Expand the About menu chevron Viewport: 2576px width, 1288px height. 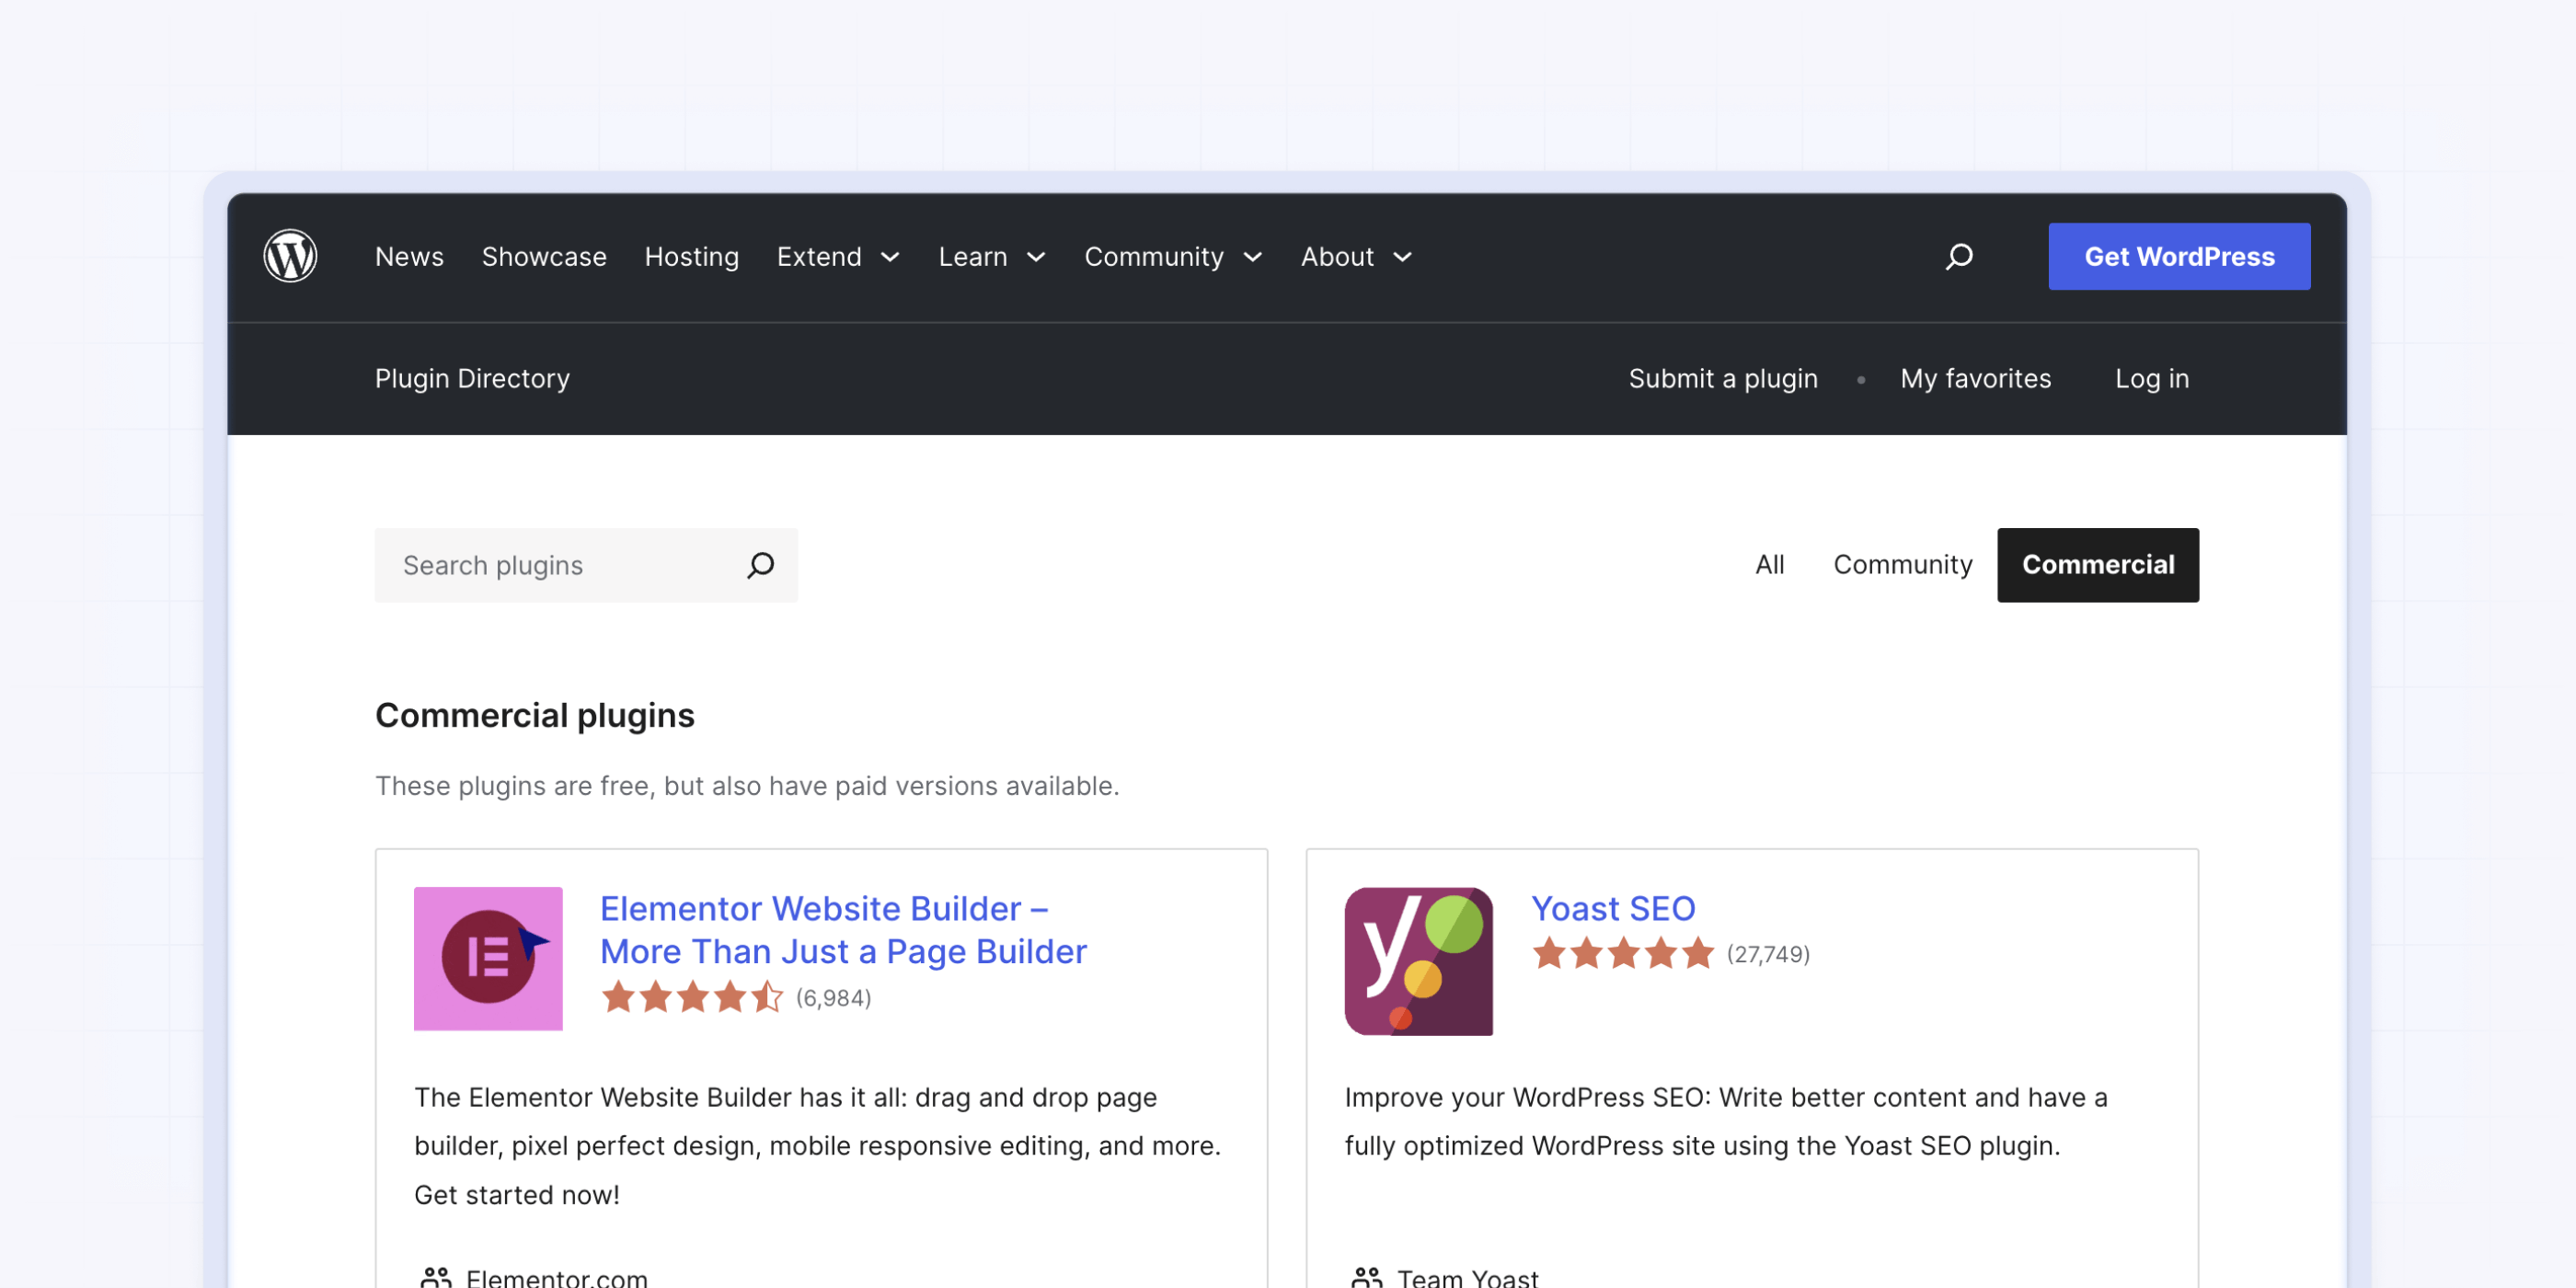point(1402,257)
